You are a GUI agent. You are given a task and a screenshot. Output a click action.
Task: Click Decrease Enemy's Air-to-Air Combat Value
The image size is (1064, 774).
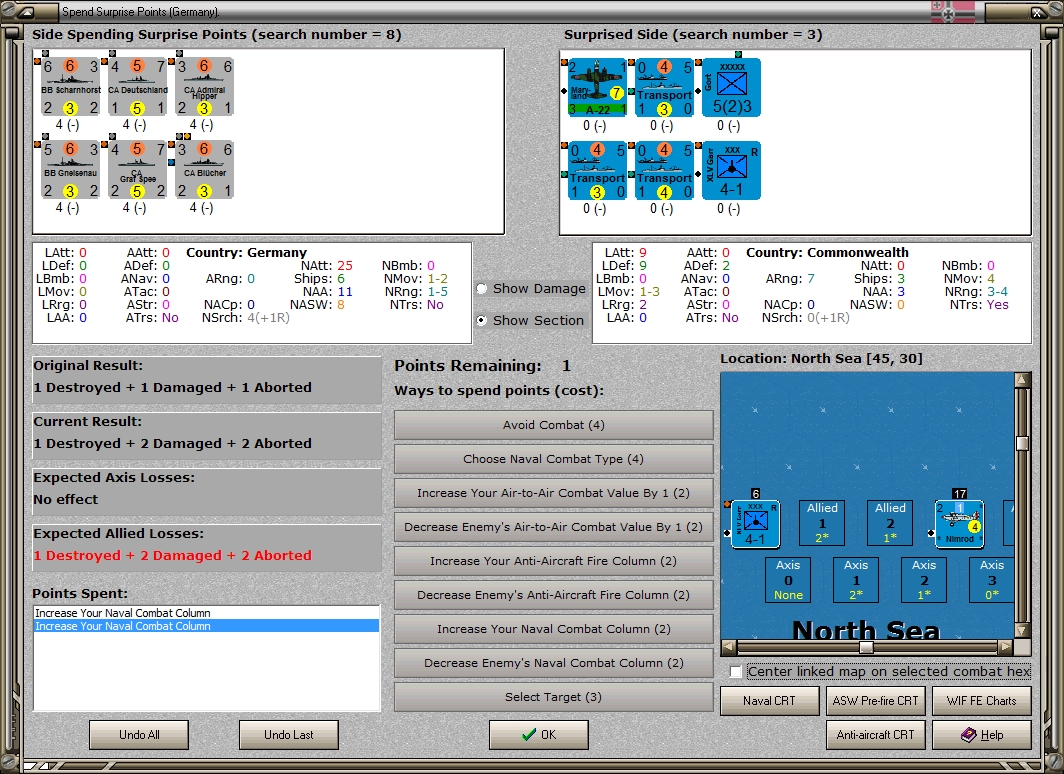(x=554, y=527)
